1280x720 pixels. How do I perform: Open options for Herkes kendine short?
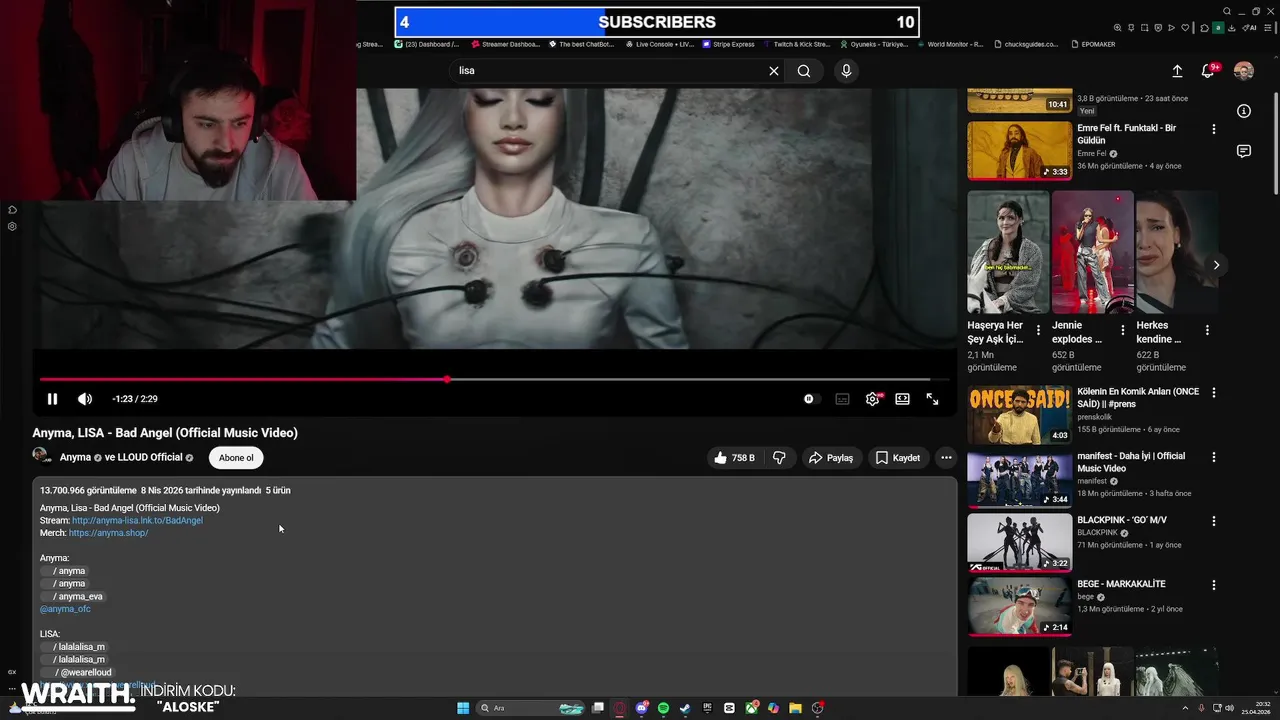pos(1207,330)
